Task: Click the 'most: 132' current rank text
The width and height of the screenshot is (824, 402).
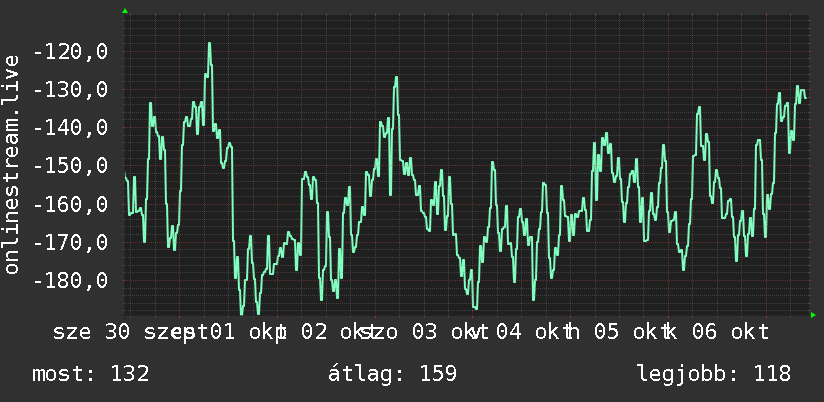Action: tap(91, 374)
